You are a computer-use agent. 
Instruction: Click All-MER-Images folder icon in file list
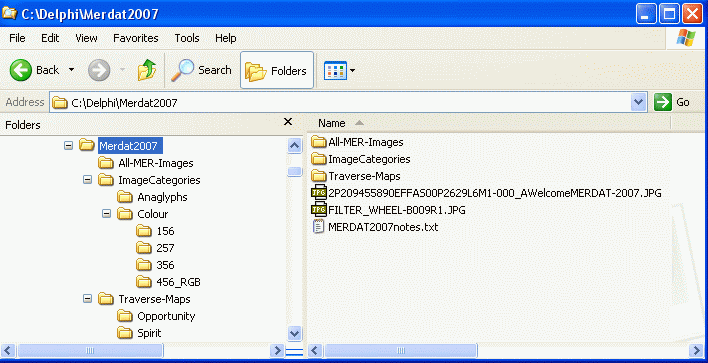pos(319,142)
